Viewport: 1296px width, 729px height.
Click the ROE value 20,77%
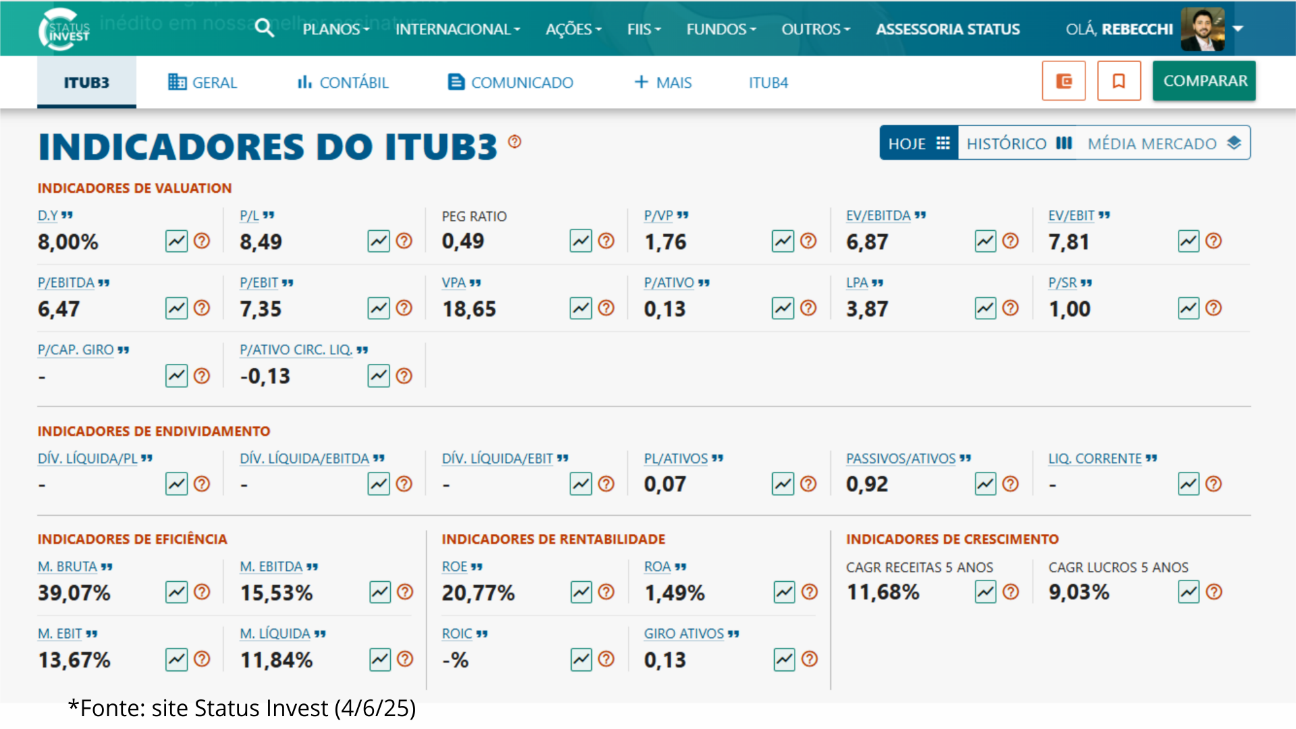click(x=478, y=593)
